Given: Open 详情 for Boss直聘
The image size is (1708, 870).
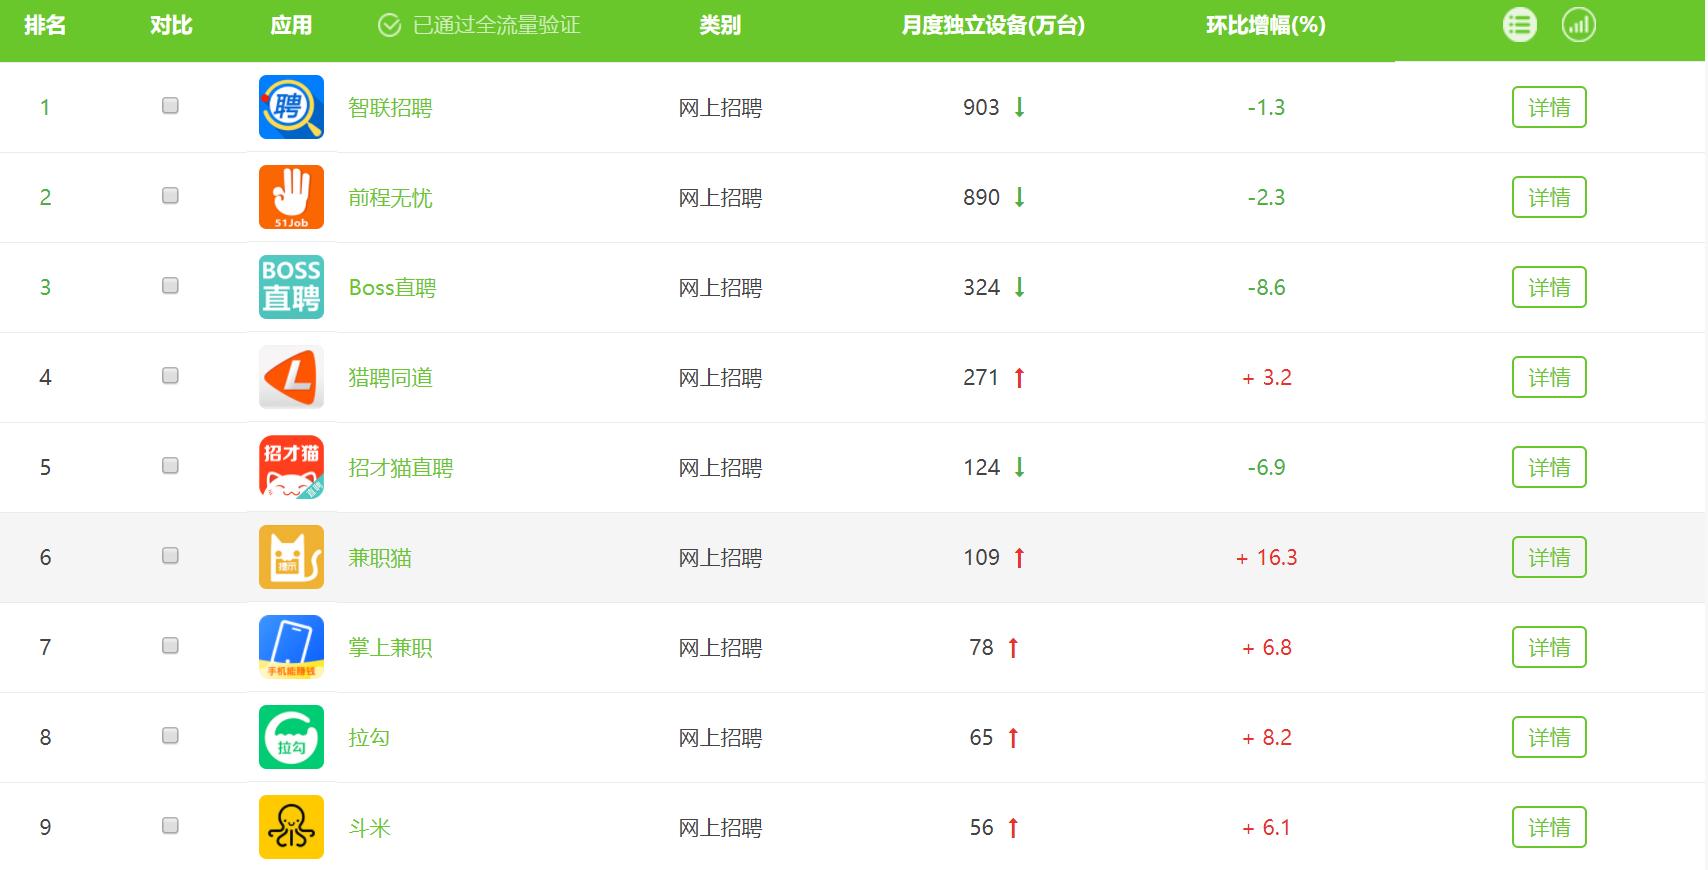Looking at the screenshot, I should (1549, 287).
